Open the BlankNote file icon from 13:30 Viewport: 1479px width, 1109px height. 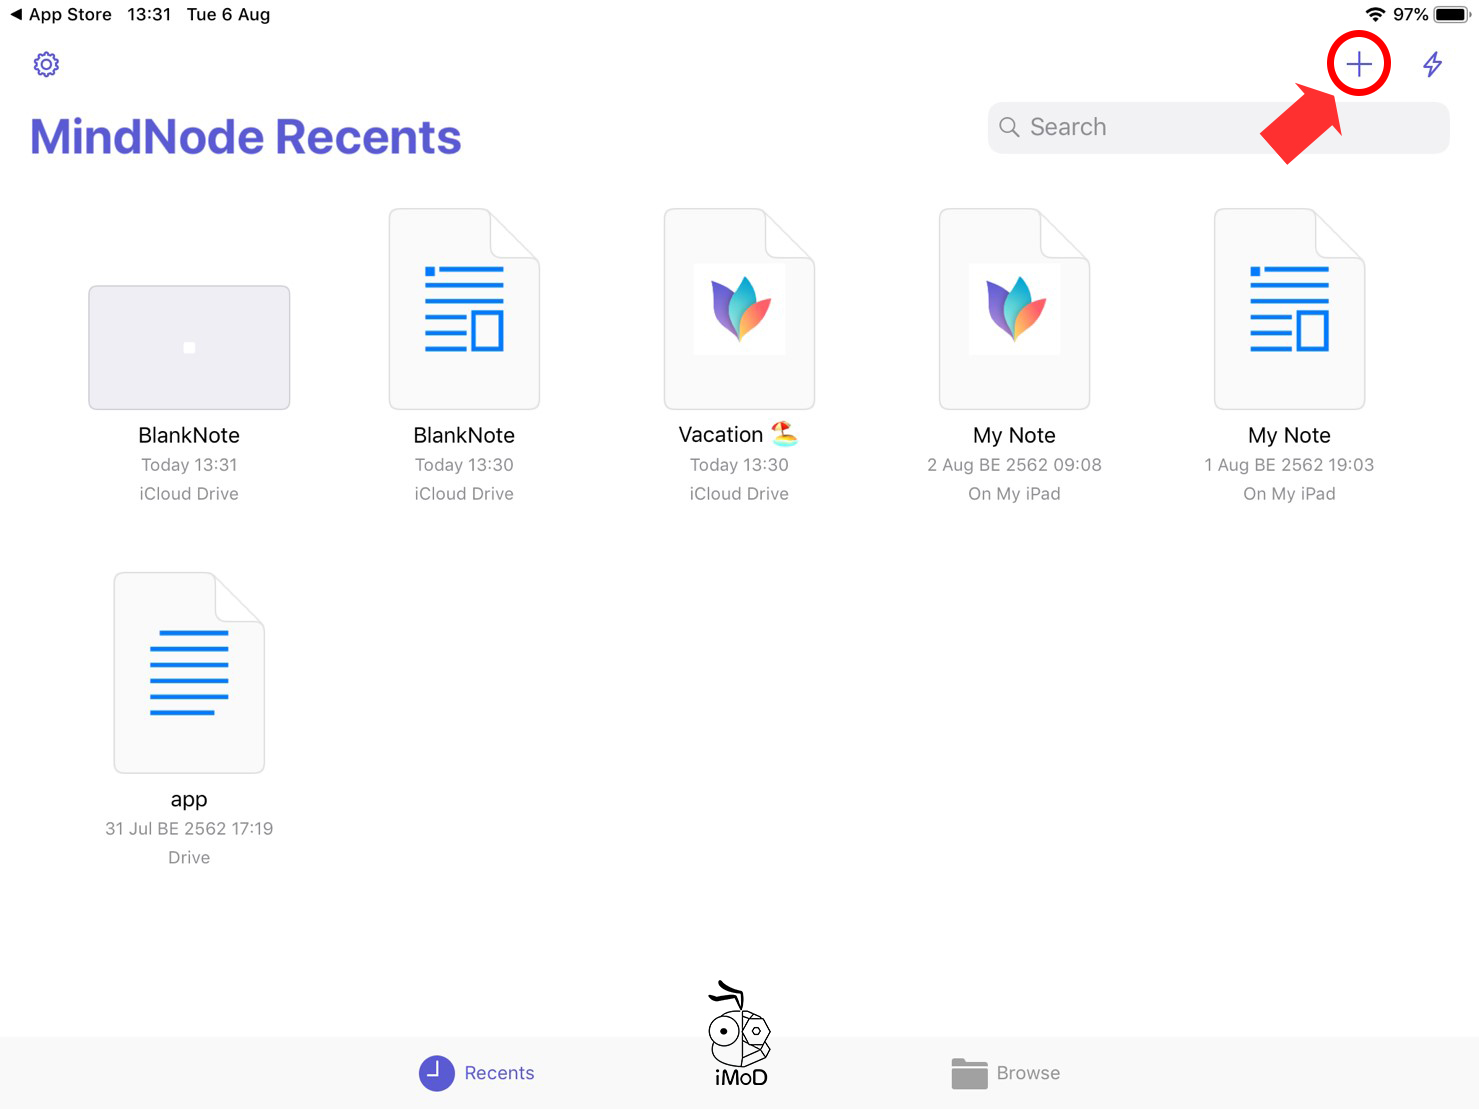tap(464, 309)
